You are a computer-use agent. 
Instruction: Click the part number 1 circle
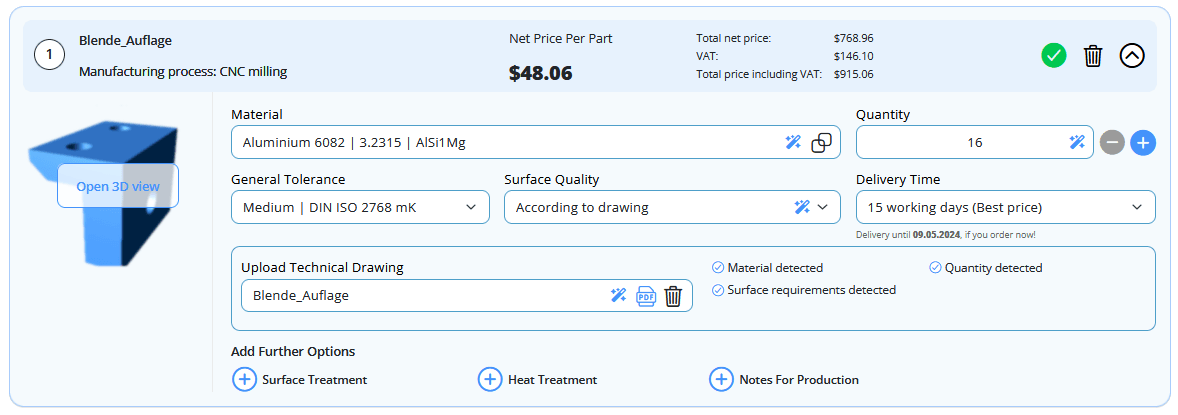click(50, 56)
